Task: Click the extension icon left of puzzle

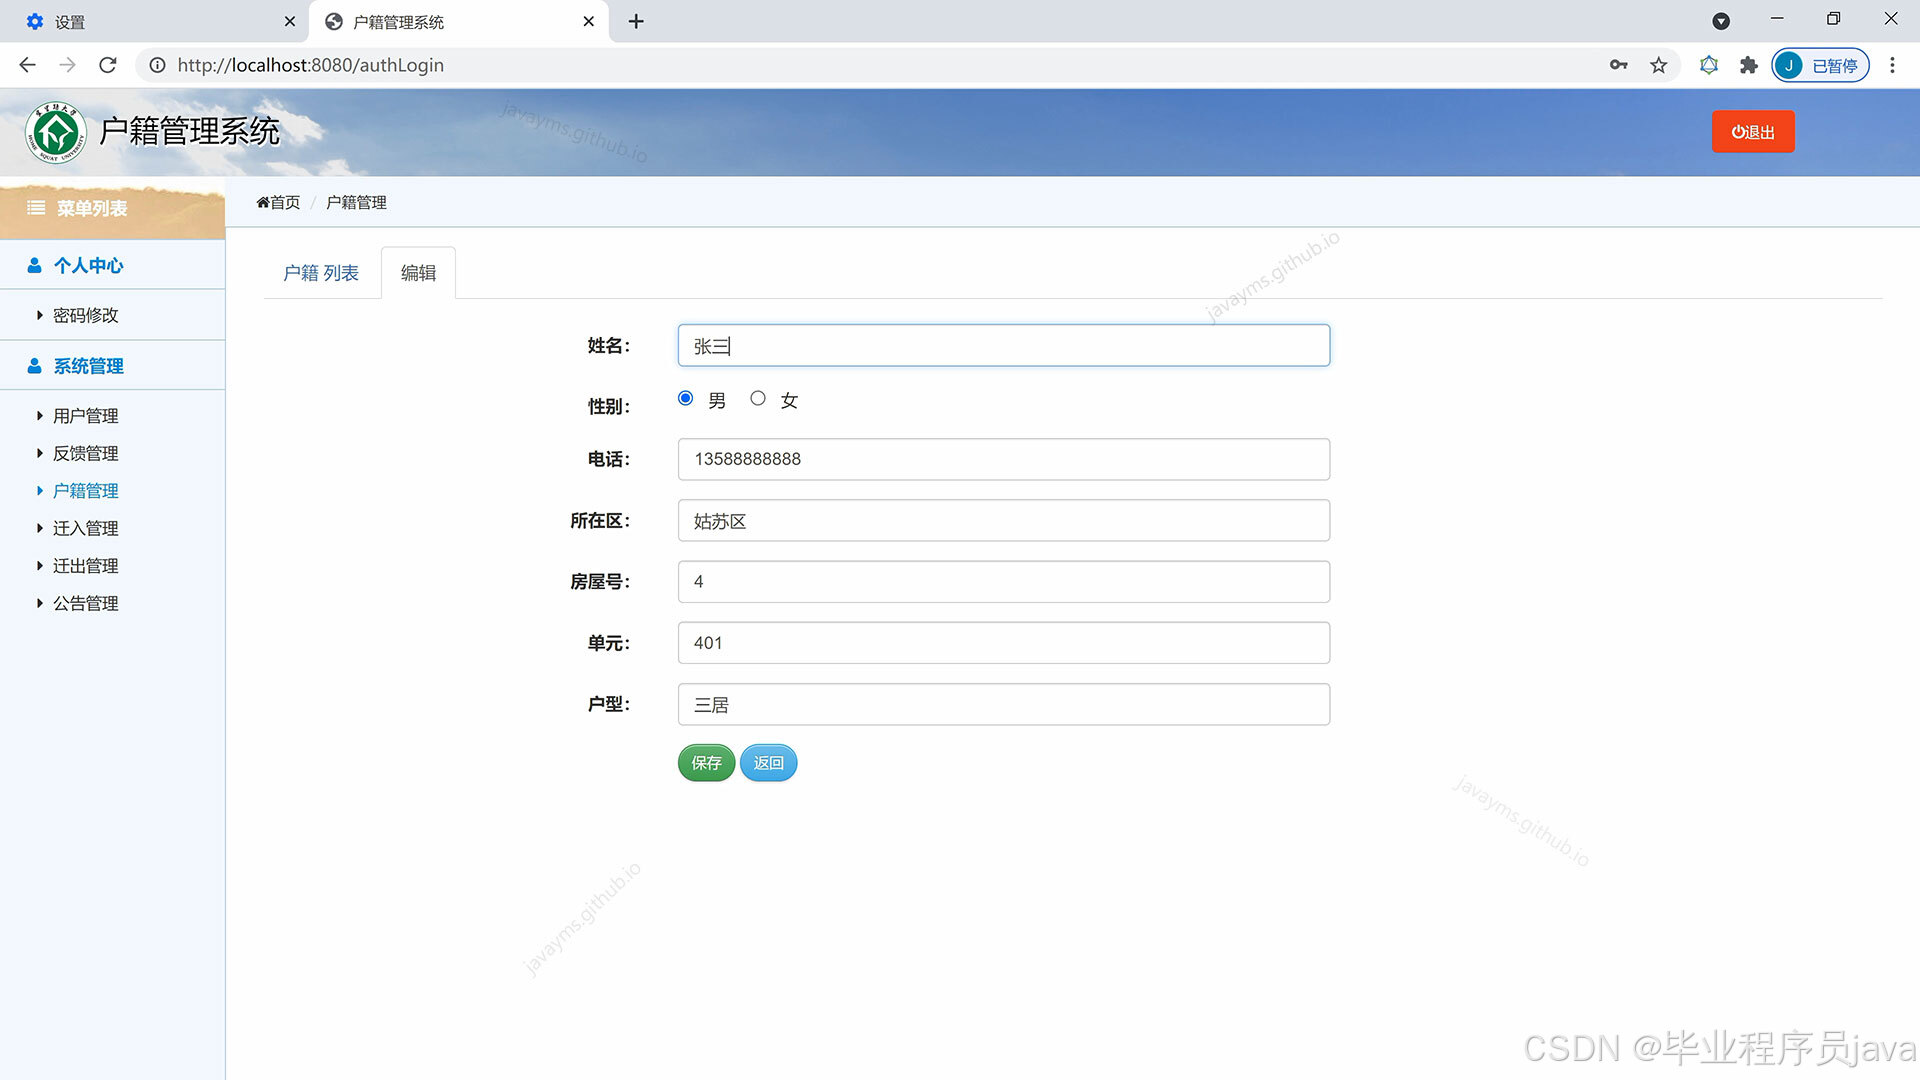Action: point(1709,65)
